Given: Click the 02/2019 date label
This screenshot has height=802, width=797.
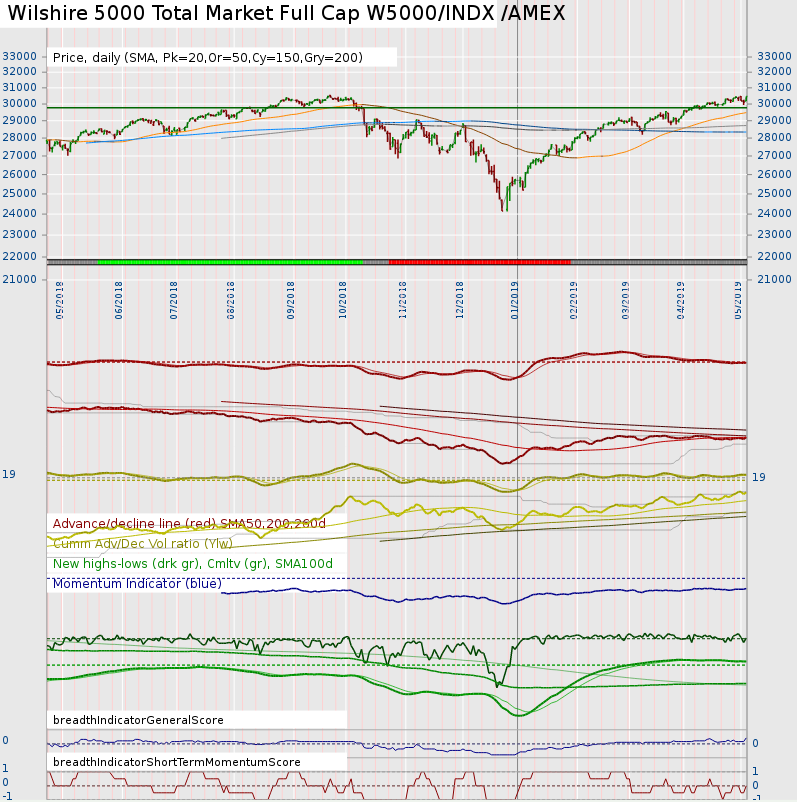Looking at the screenshot, I should tap(573, 300).
